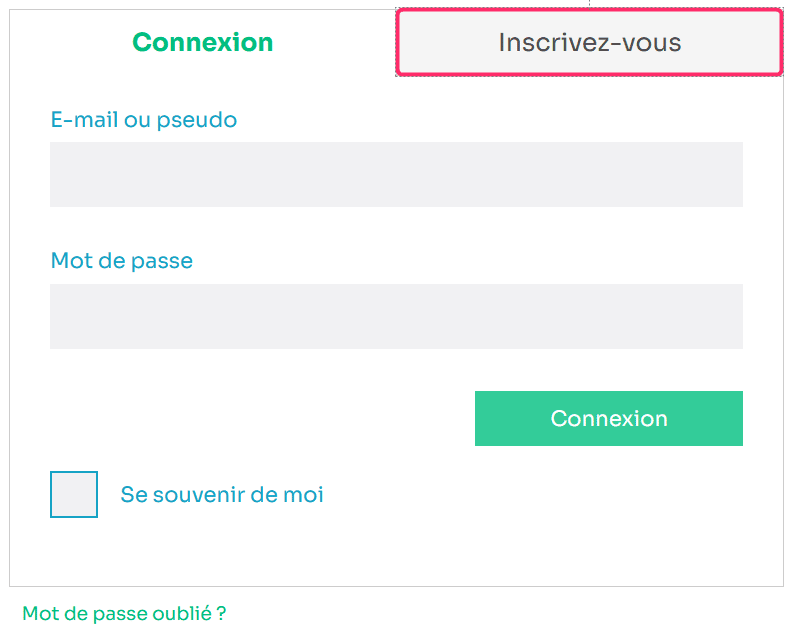795x635 pixels.
Task: Follow the forgotten password link
Action: [x=124, y=613]
